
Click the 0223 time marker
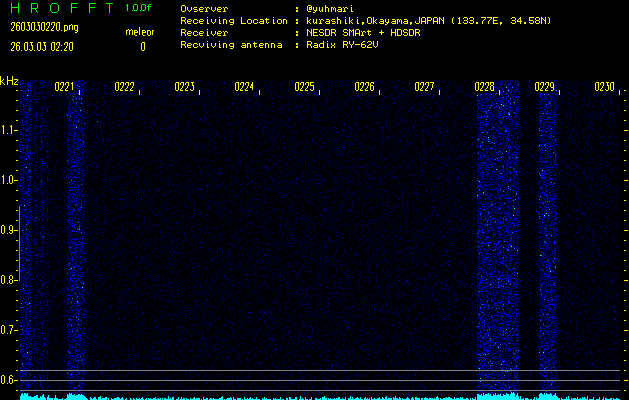[x=184, y=87]
